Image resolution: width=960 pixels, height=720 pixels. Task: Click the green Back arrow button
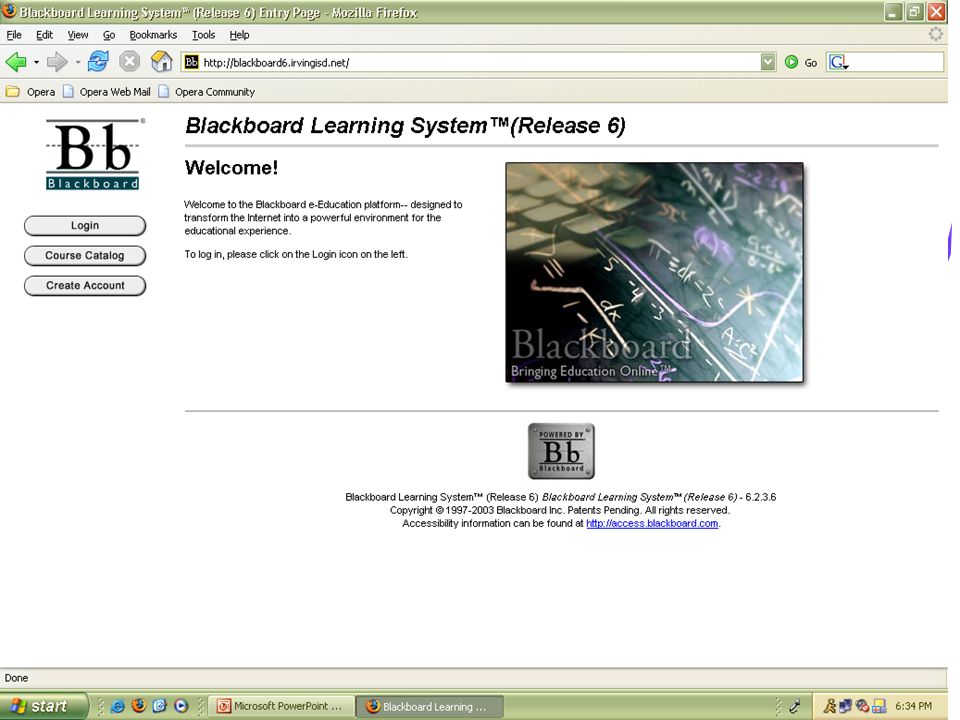click(15, 62)
